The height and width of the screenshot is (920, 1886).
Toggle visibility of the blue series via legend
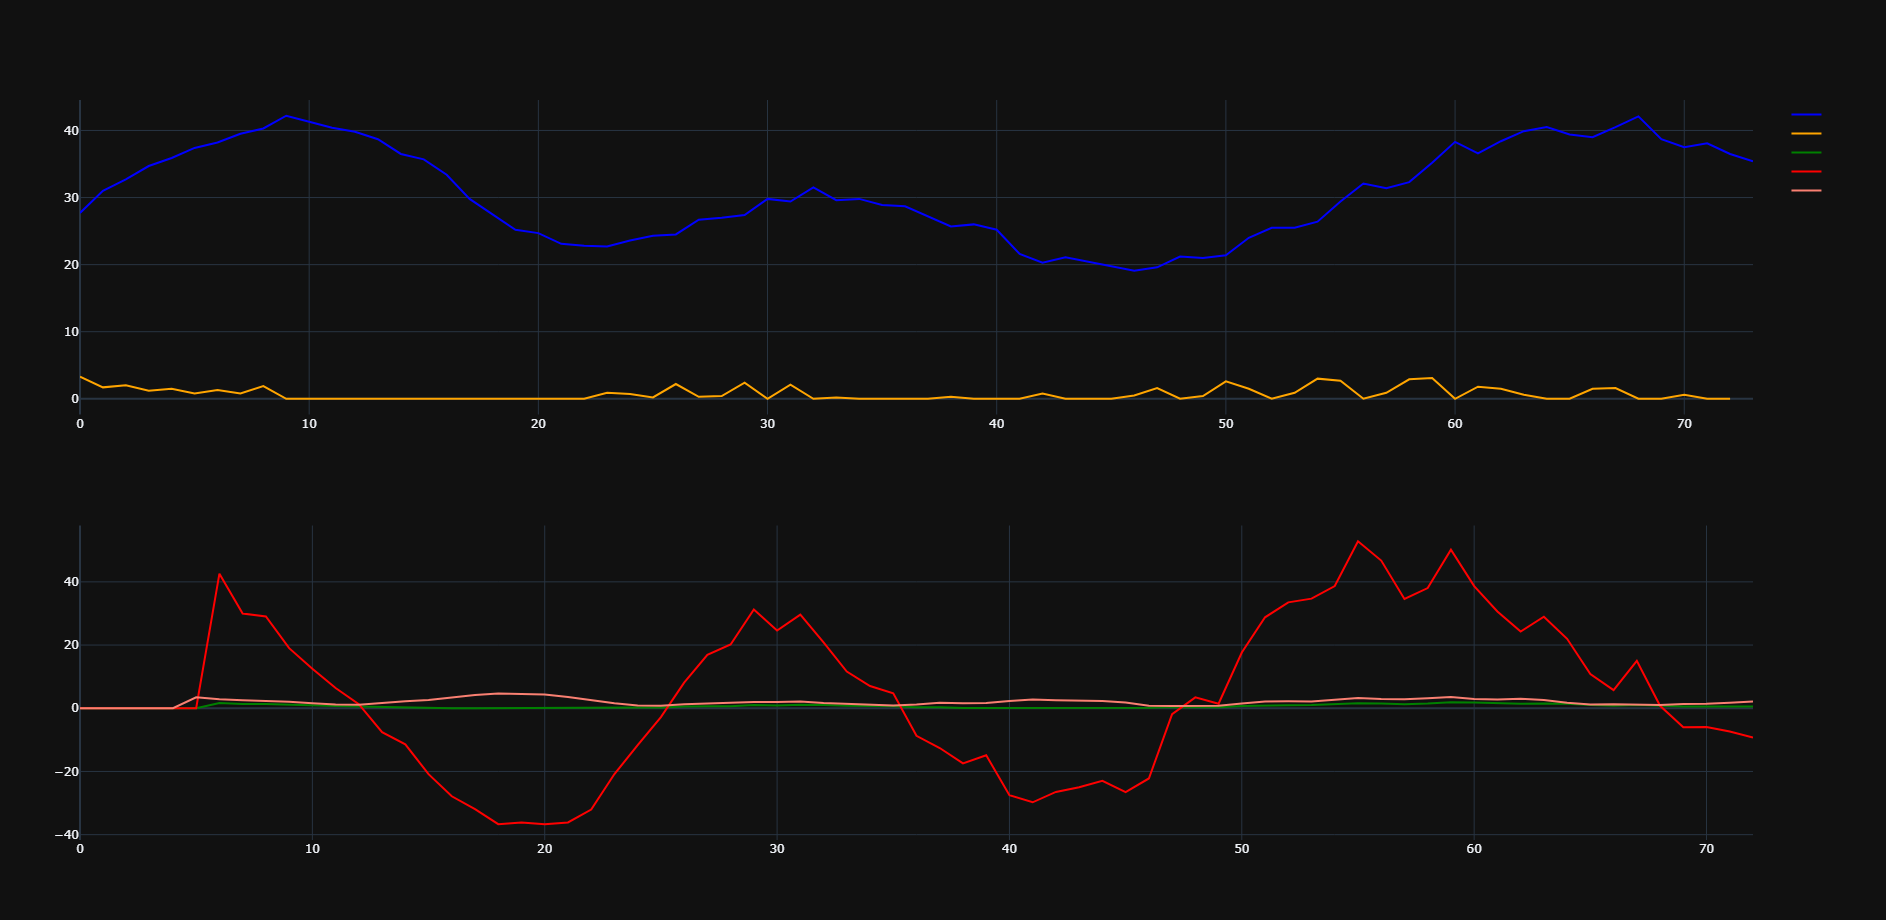(x=1805, y=114)
